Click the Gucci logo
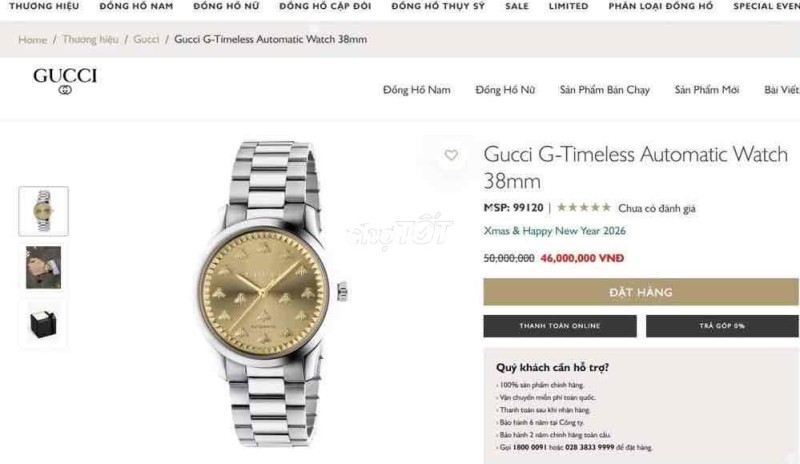 [65, 81]
